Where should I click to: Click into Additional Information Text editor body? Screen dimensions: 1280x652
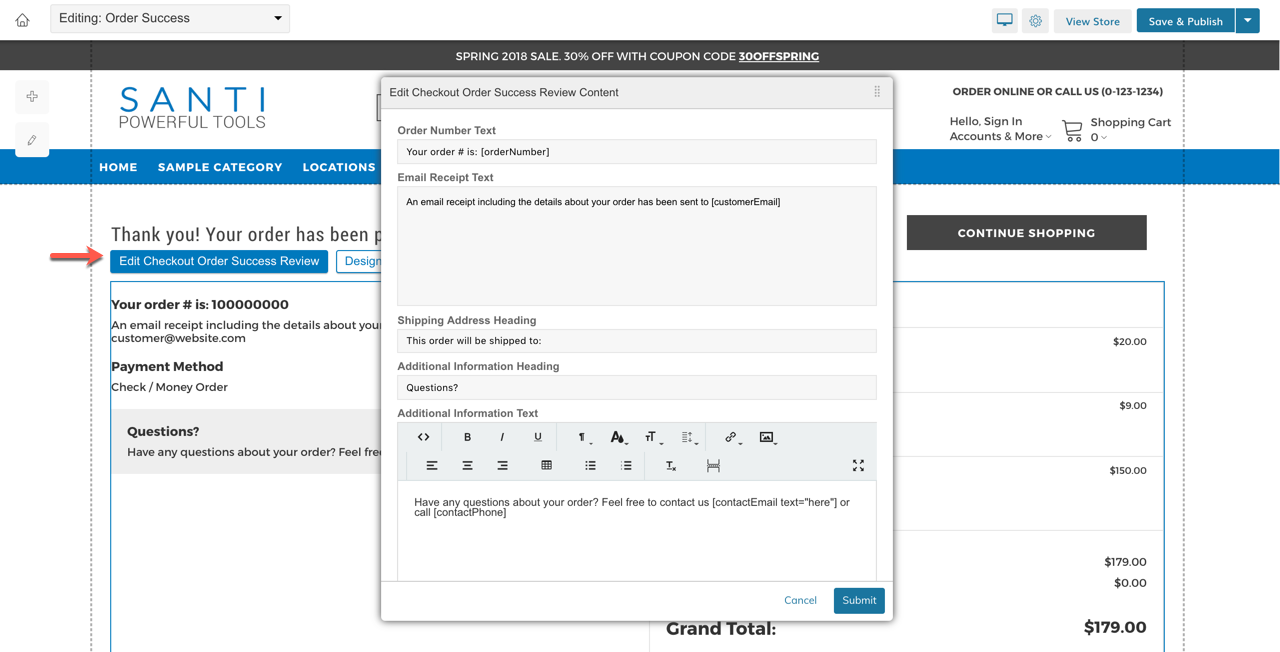click(x=637, y=530)
